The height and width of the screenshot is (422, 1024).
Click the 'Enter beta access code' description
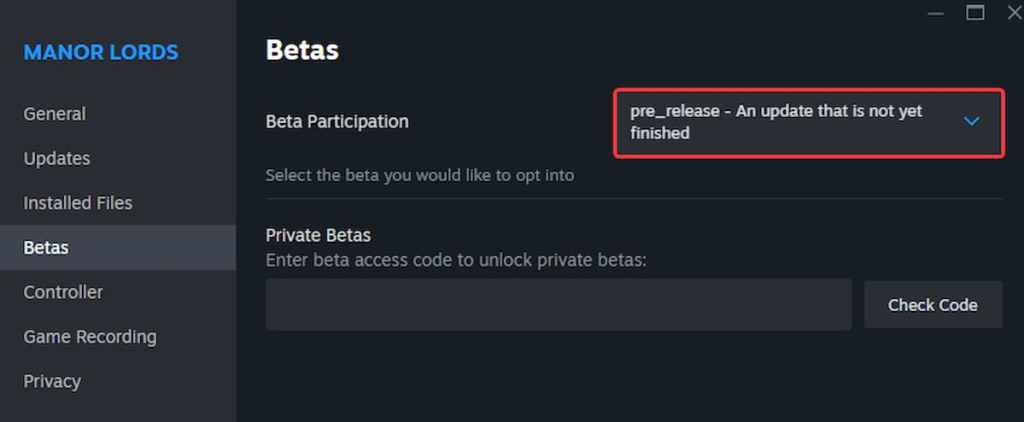(x=456, y=260)
